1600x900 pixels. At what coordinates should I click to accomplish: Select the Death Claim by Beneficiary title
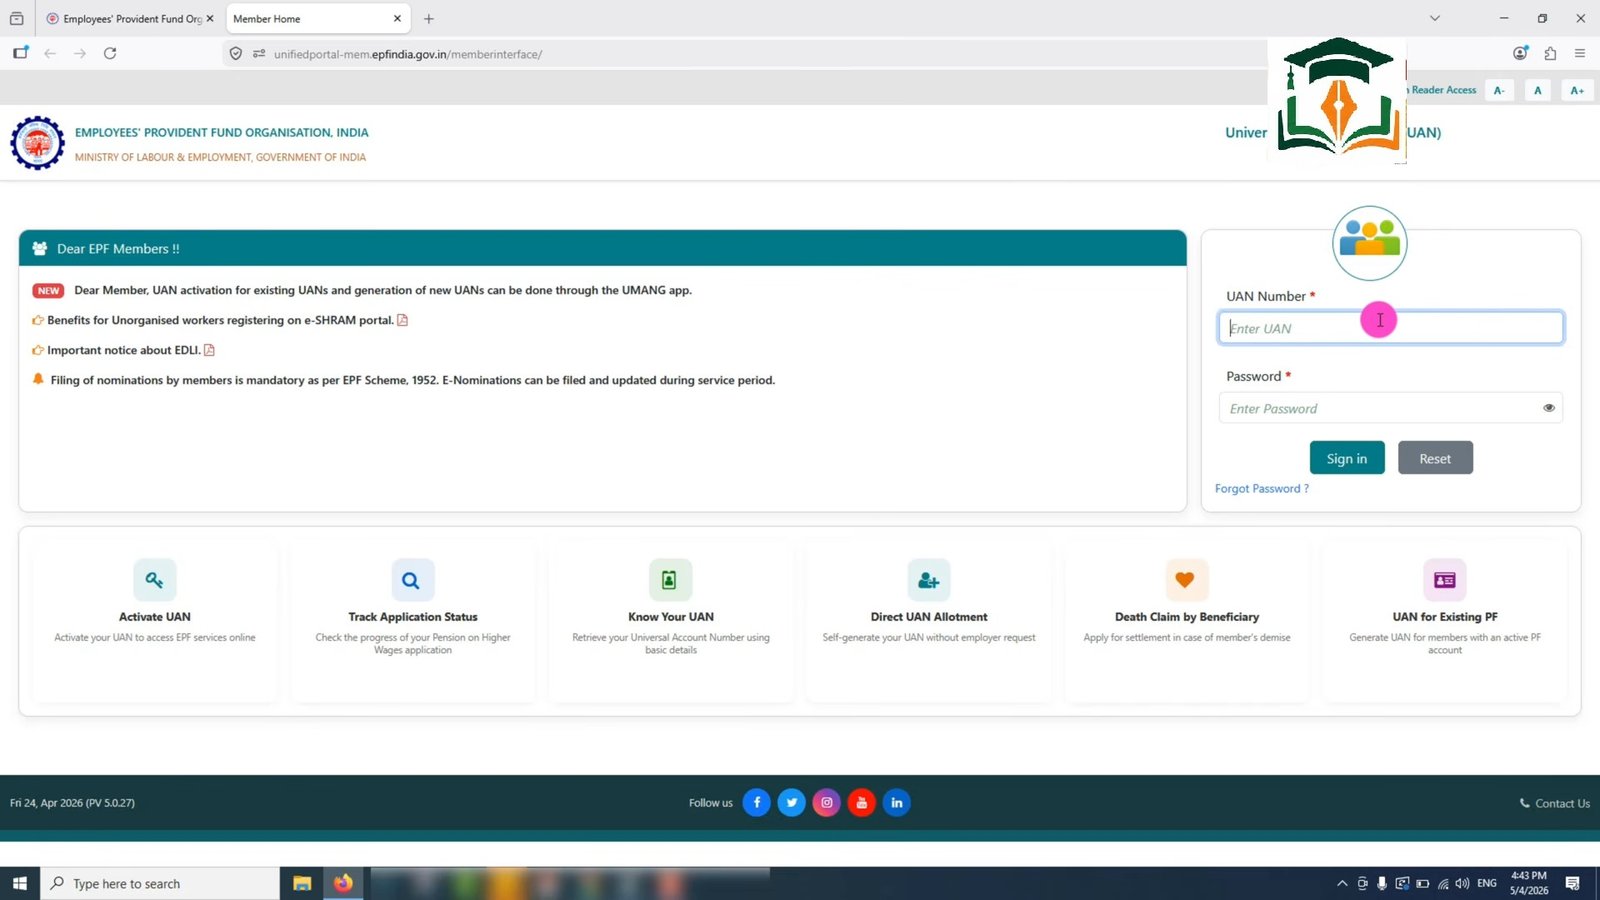(1187, 617)
